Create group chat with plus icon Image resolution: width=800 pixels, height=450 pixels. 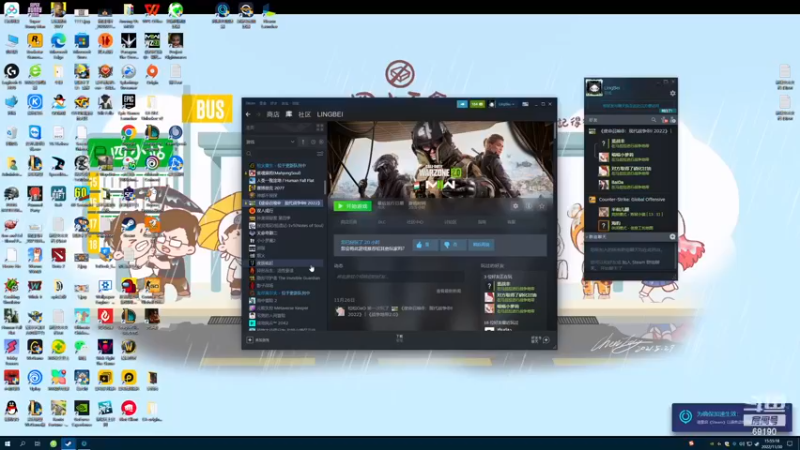(x=672, y=237)
